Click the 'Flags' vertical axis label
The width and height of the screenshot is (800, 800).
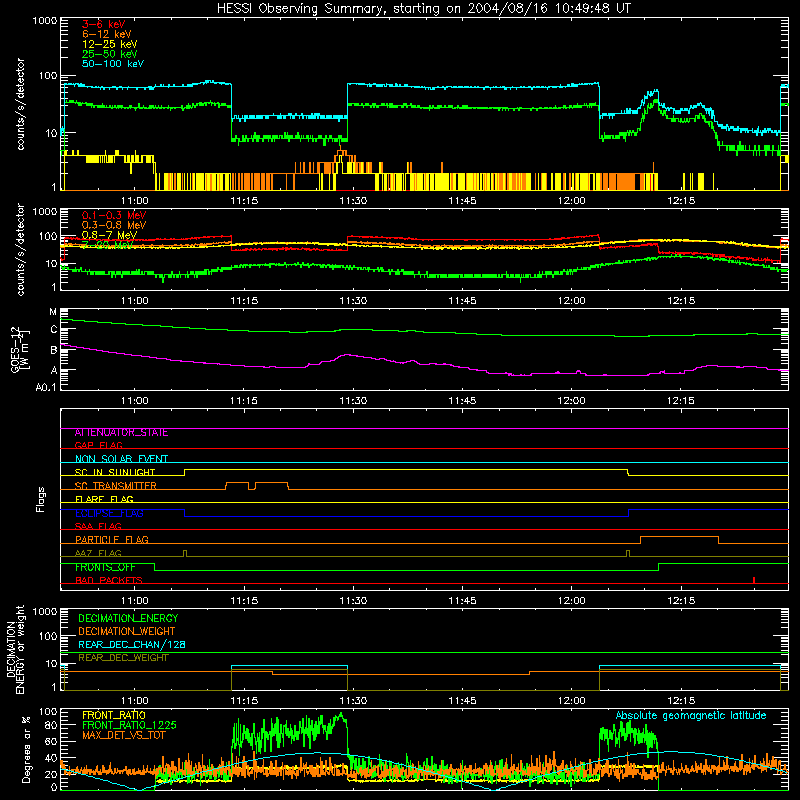pos(41,499)
